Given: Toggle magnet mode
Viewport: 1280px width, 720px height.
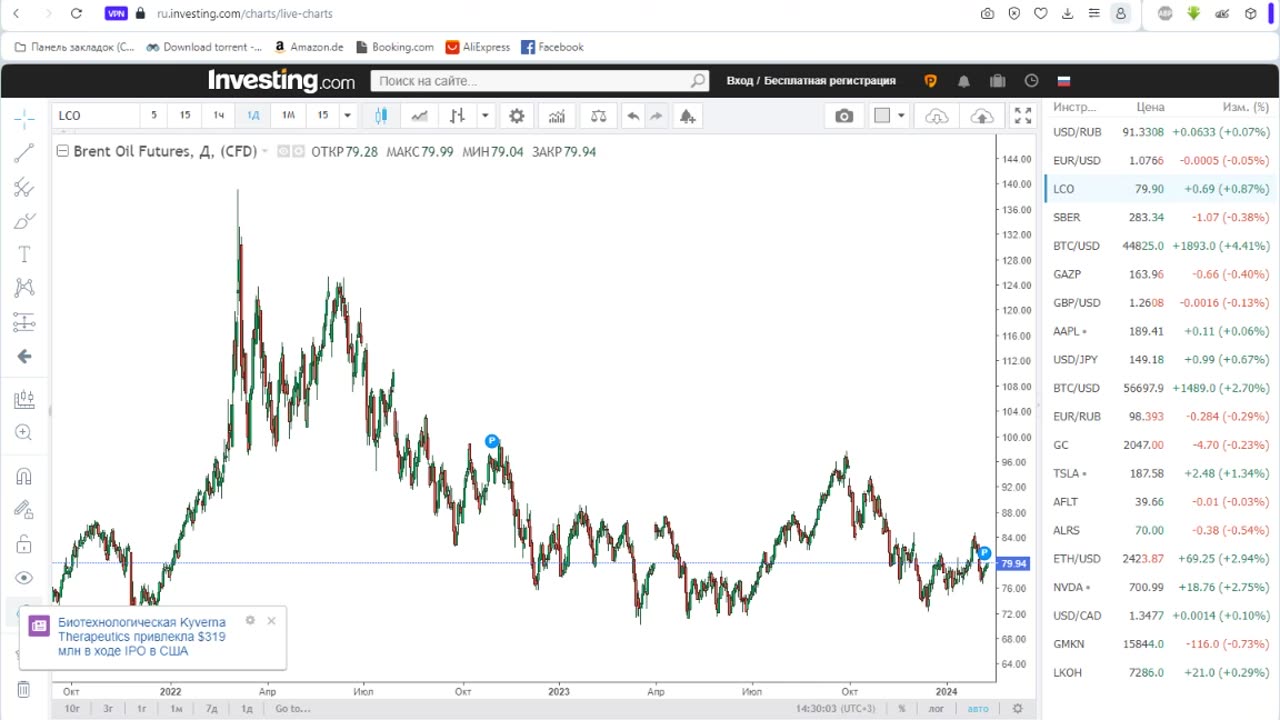Looking at the screenshot, I should coord(24,476).
